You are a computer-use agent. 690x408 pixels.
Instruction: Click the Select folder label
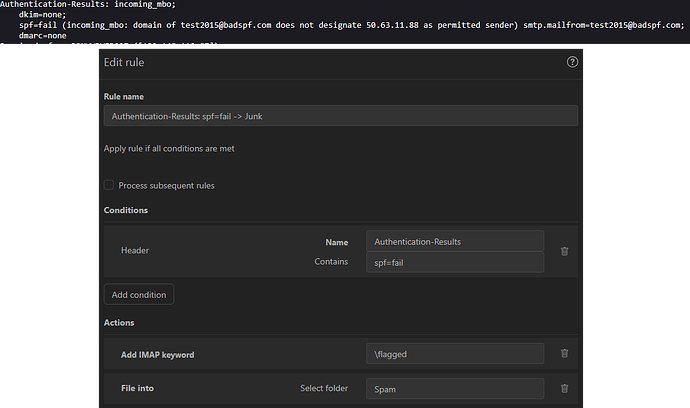tap(324, 388)
